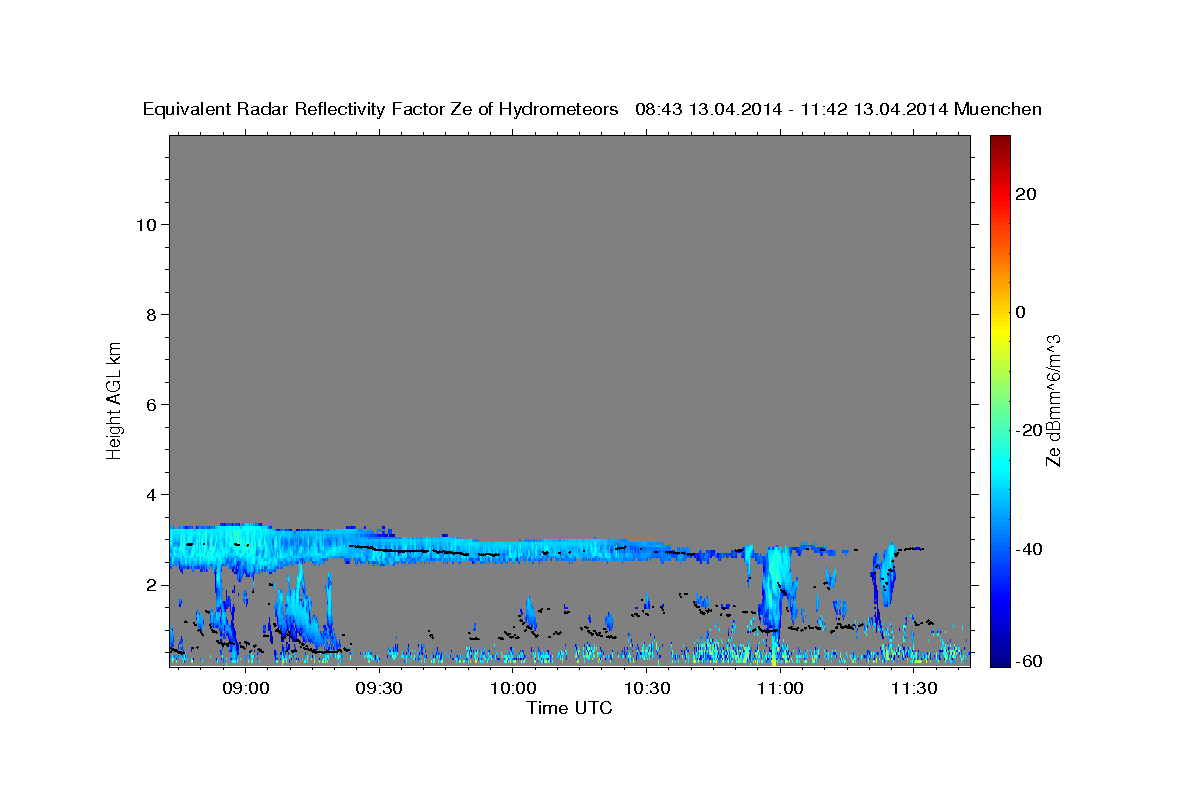This screenshot has height=800, width=1200.
Task: Click the 09:30 time tick label
Action: [379, 689]
